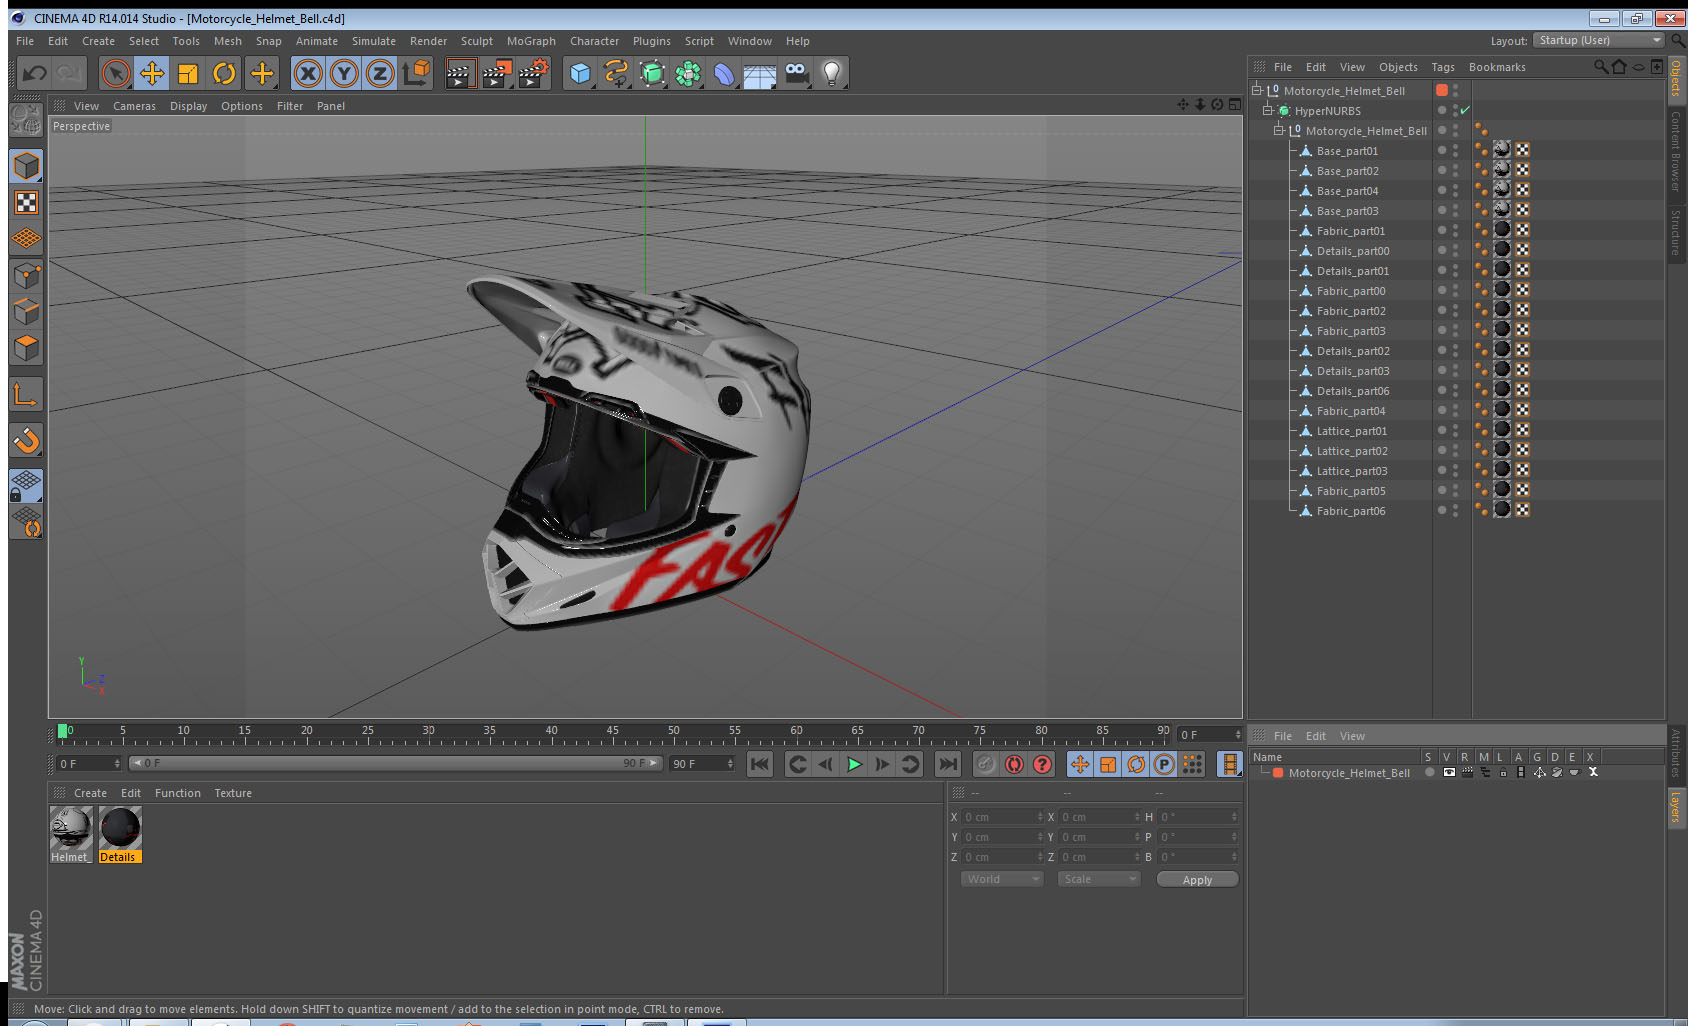Open the Mesh menu
The width and height of the screenshot is (1688, 1026).
coord(227,41)
